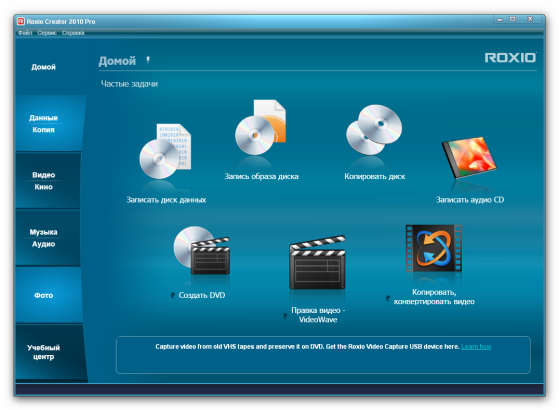The image size is (559, 410).
Task: Click Копировать, конвертировать видео label
Action: [x=434, y=297]
